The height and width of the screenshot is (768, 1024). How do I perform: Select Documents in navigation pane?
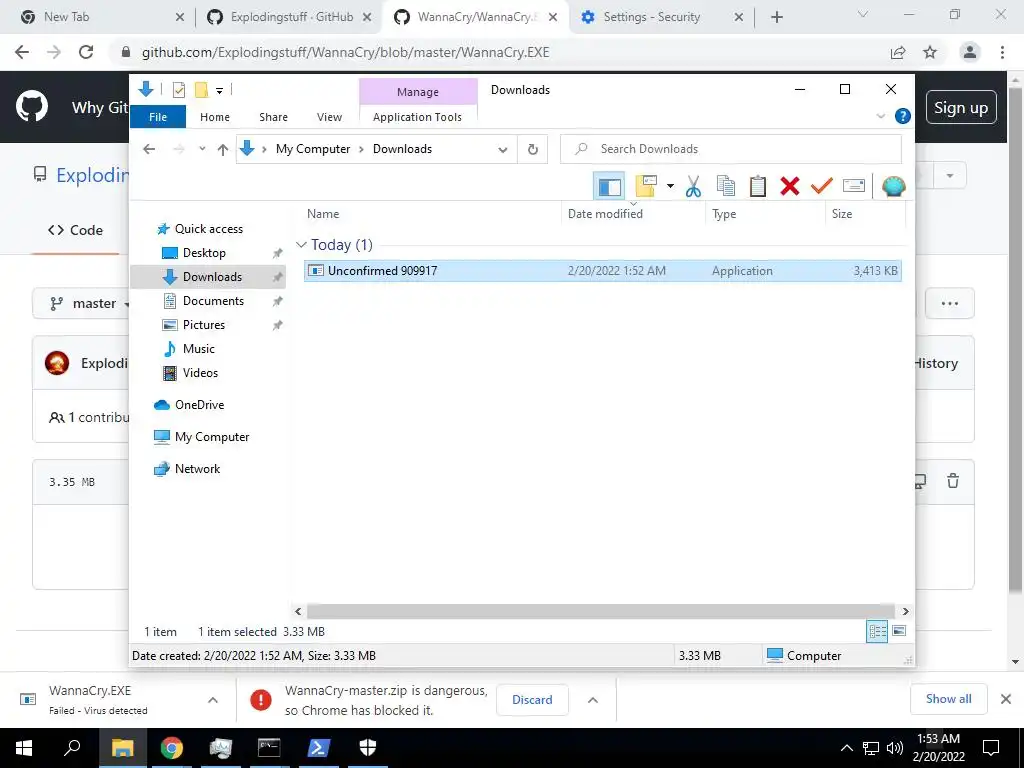coord(213,301)
